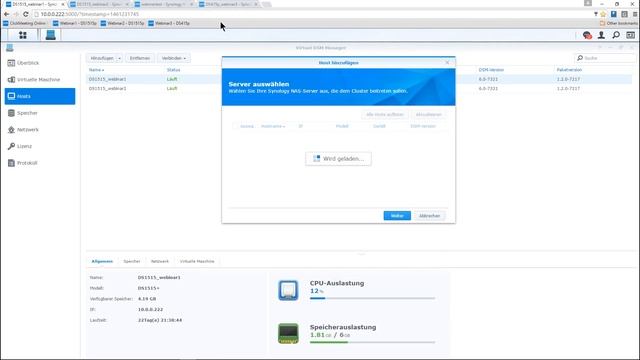
Task: Select the Hosts sidebar item
Action: pos(40,96)
